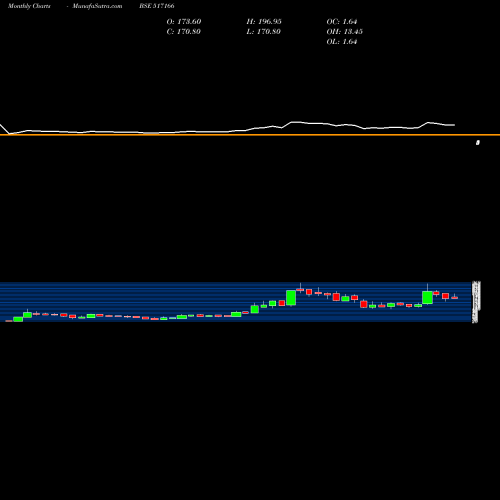
Task: Click the low value 'L: 170.80'
Action: 263,31
